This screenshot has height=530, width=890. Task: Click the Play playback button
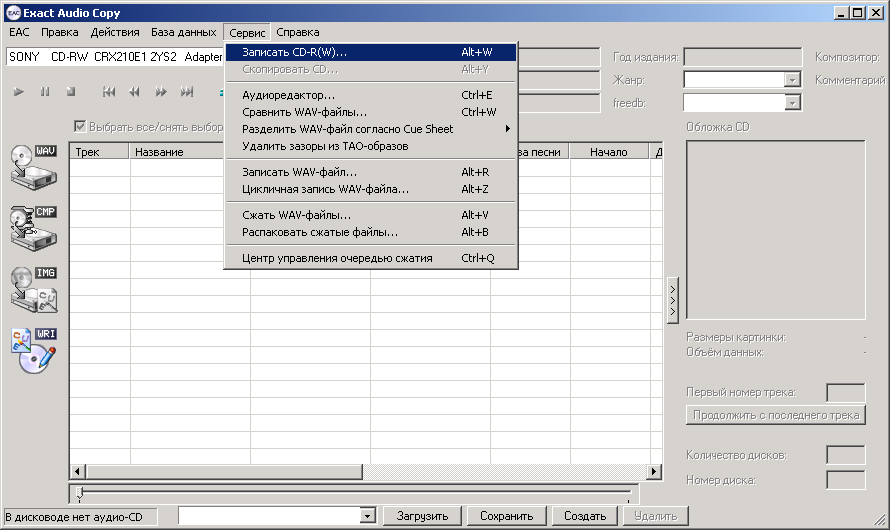click(19, 91)
